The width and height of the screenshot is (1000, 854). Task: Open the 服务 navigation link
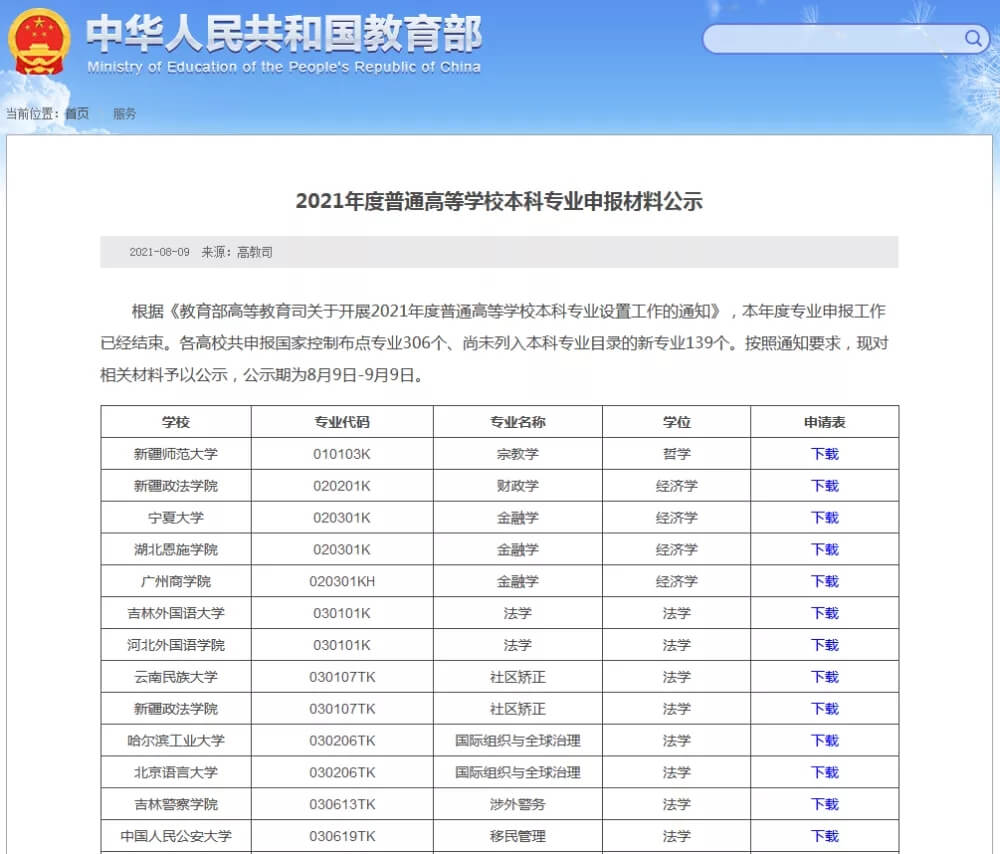click(x=124, y=114)
